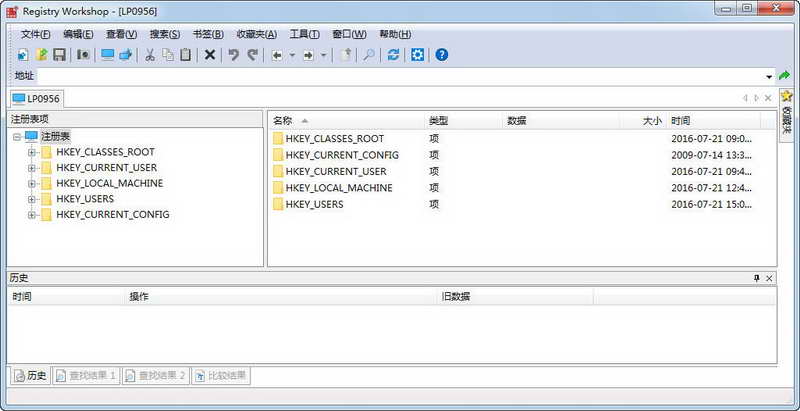Image resolution: width=800 pixels, height=411 pixels.
Task: Open local registry monitor icon
Action: (108, 55)
